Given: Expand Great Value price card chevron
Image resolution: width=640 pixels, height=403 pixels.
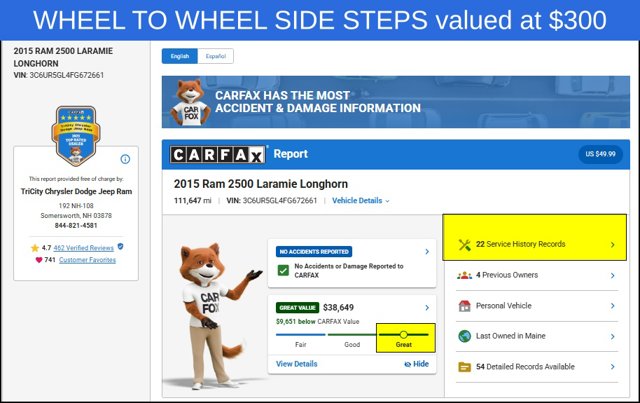Looking at the screenshot, I should pyautogui.click(x=427, y=307).
